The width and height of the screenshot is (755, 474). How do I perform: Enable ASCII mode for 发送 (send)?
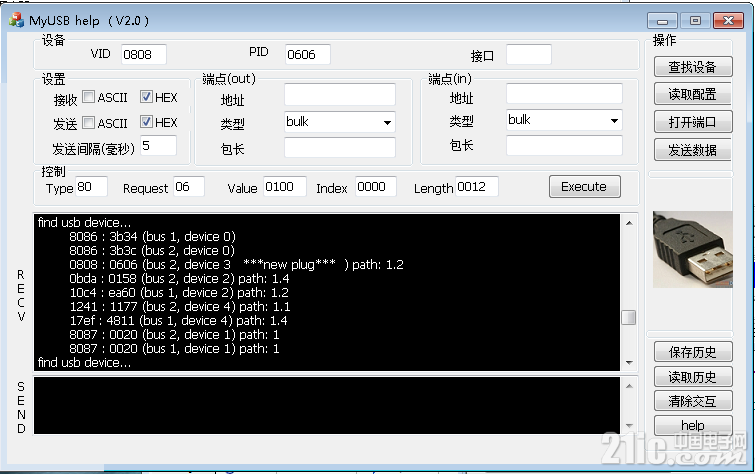(x=88, y=122)
